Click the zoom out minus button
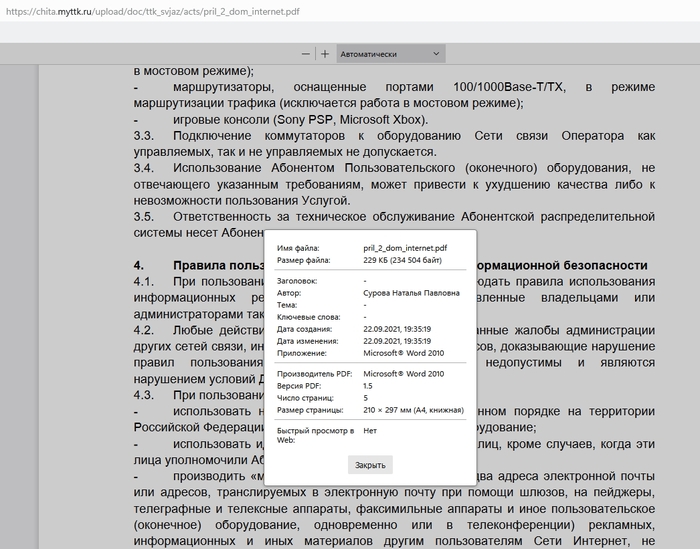 (x=307, y=53)
